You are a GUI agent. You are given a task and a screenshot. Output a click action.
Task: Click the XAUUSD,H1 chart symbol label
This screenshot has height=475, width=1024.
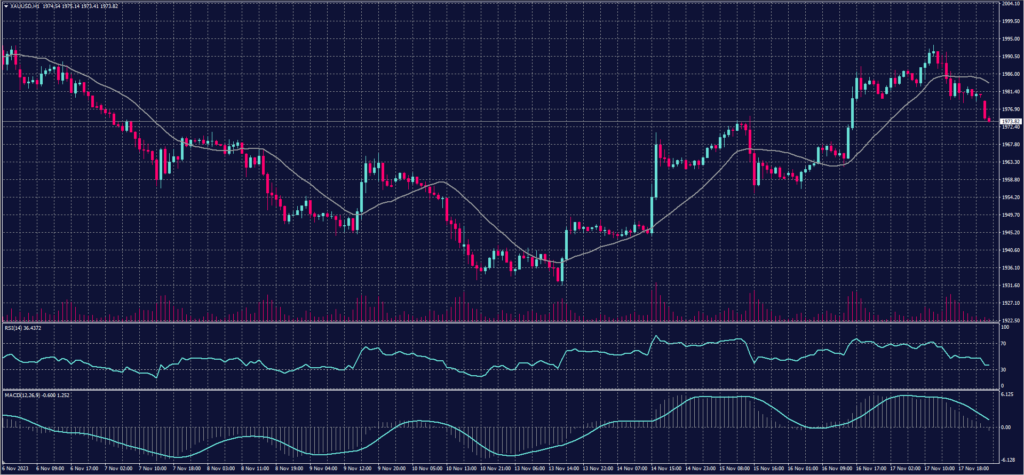tap(22, 5)
